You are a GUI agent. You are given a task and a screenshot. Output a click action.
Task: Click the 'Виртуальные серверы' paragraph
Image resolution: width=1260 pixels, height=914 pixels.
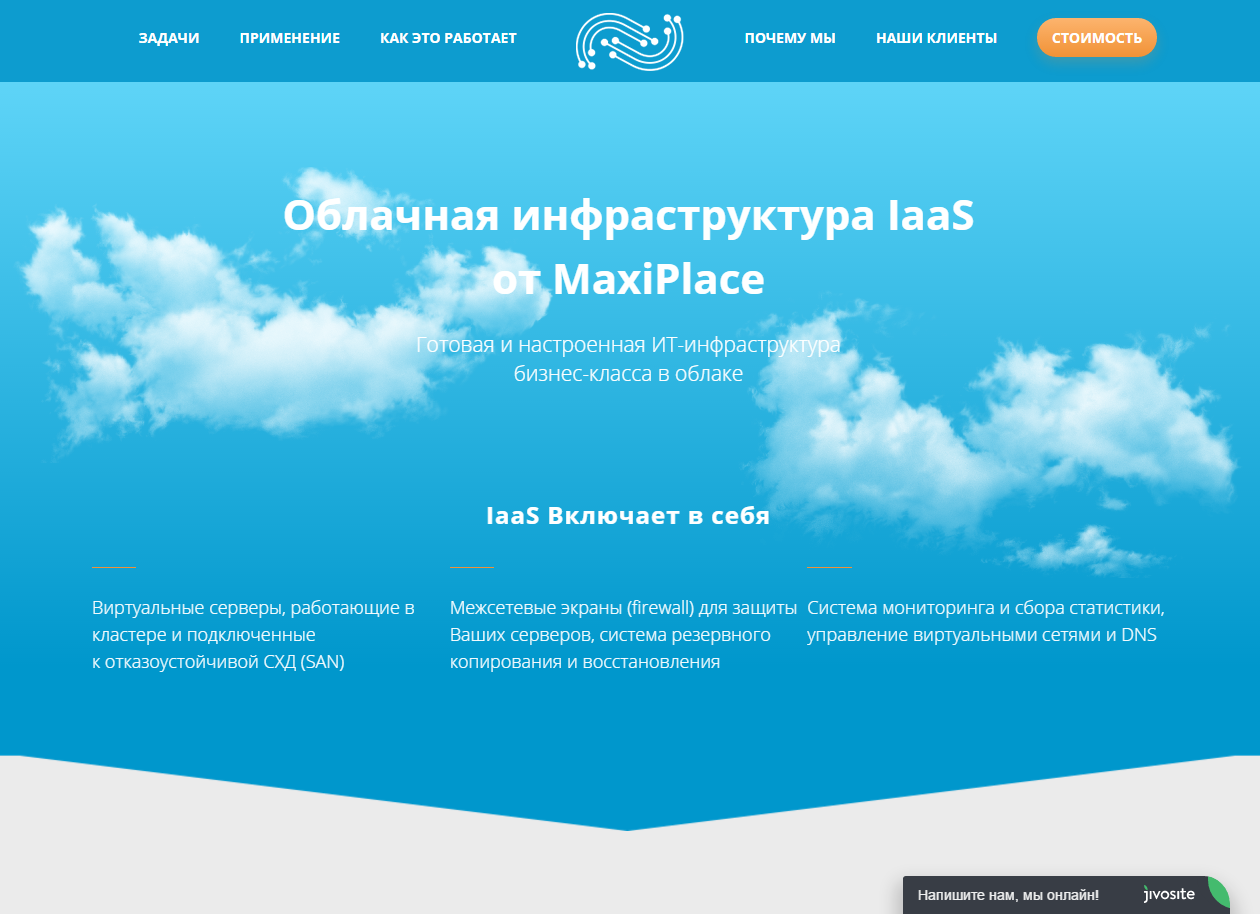coord(253,635)
